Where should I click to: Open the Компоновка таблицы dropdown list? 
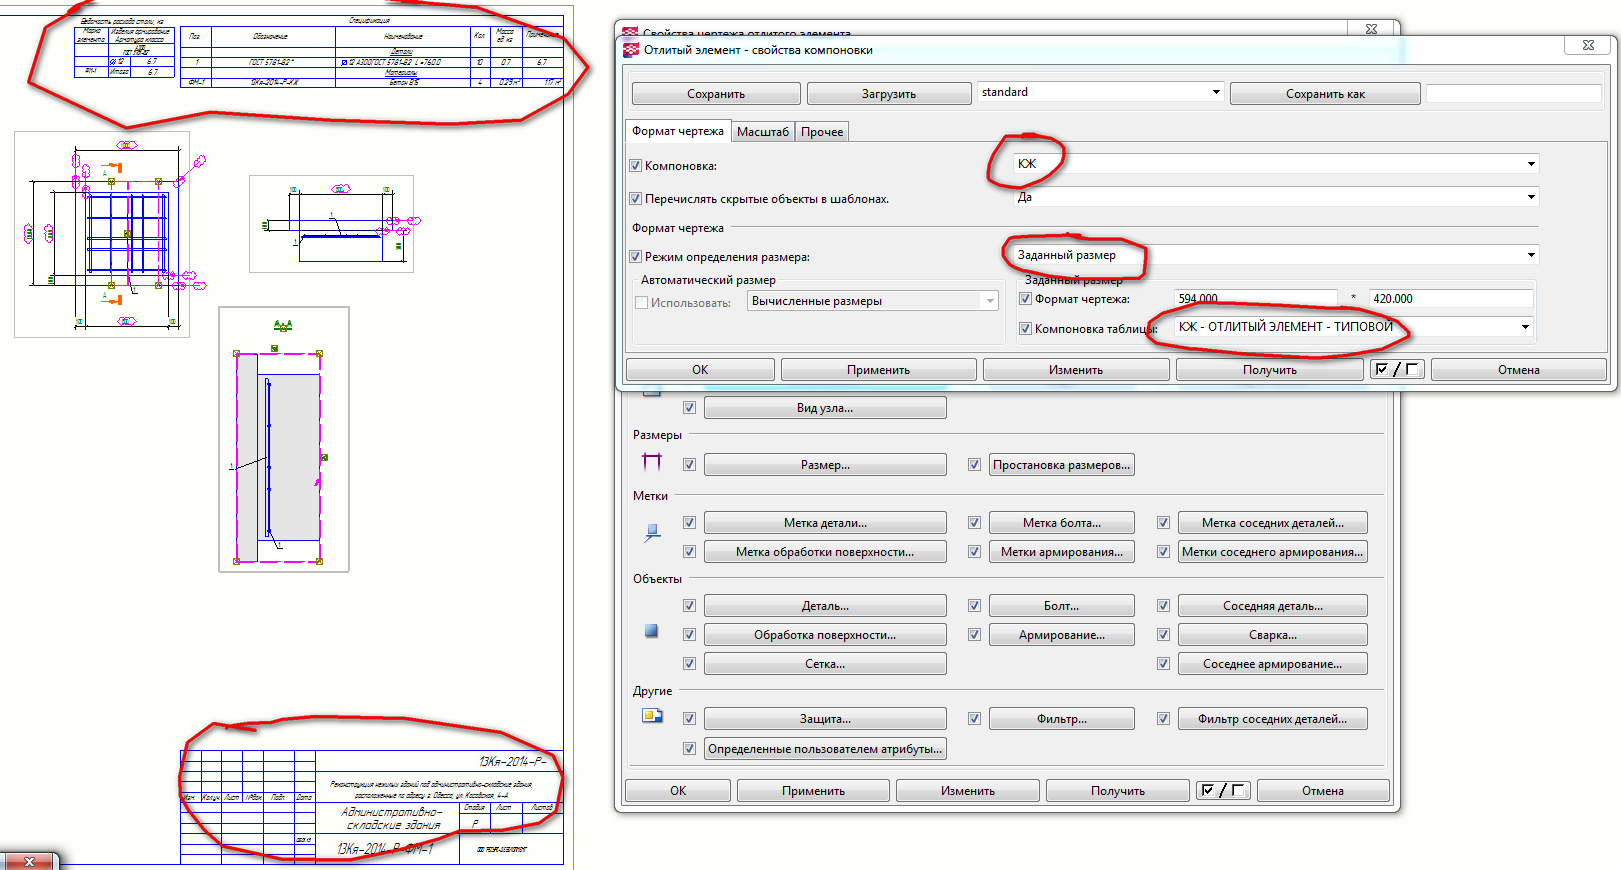coord(1524,327)
